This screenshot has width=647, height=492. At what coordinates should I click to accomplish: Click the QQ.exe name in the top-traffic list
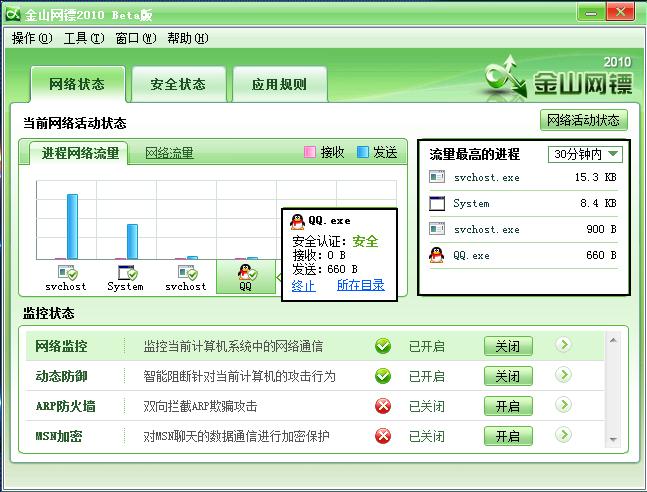471,255
